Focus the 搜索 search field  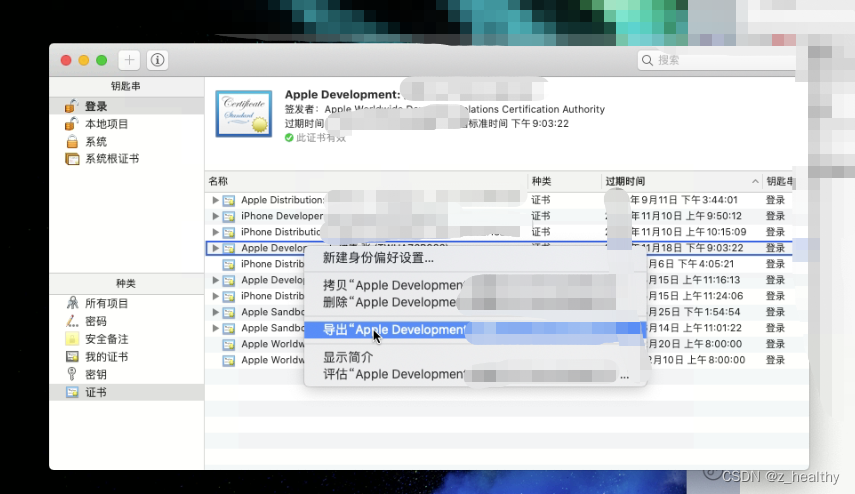click(719, 60)
